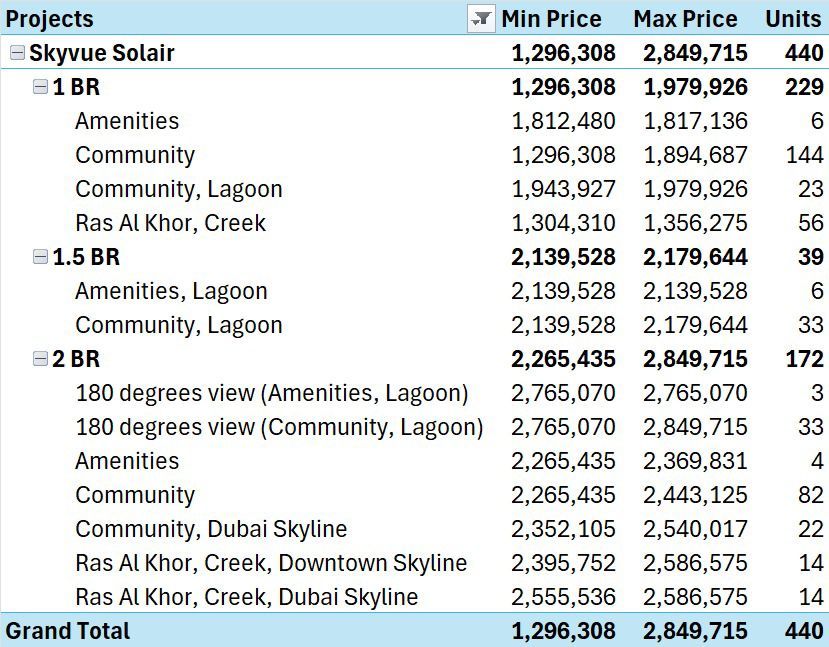Select Community, Lagoon label in 23-unit row

(x=179, y=189)
